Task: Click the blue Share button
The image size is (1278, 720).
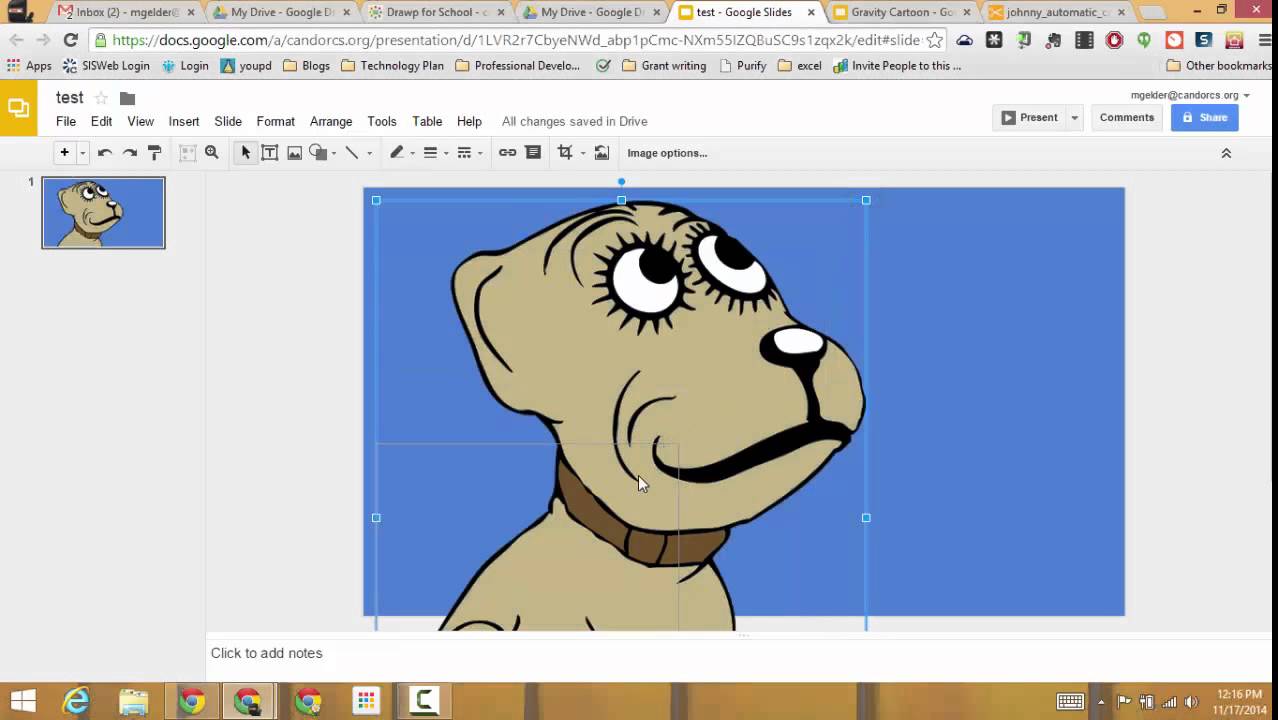Action: 1204,117
